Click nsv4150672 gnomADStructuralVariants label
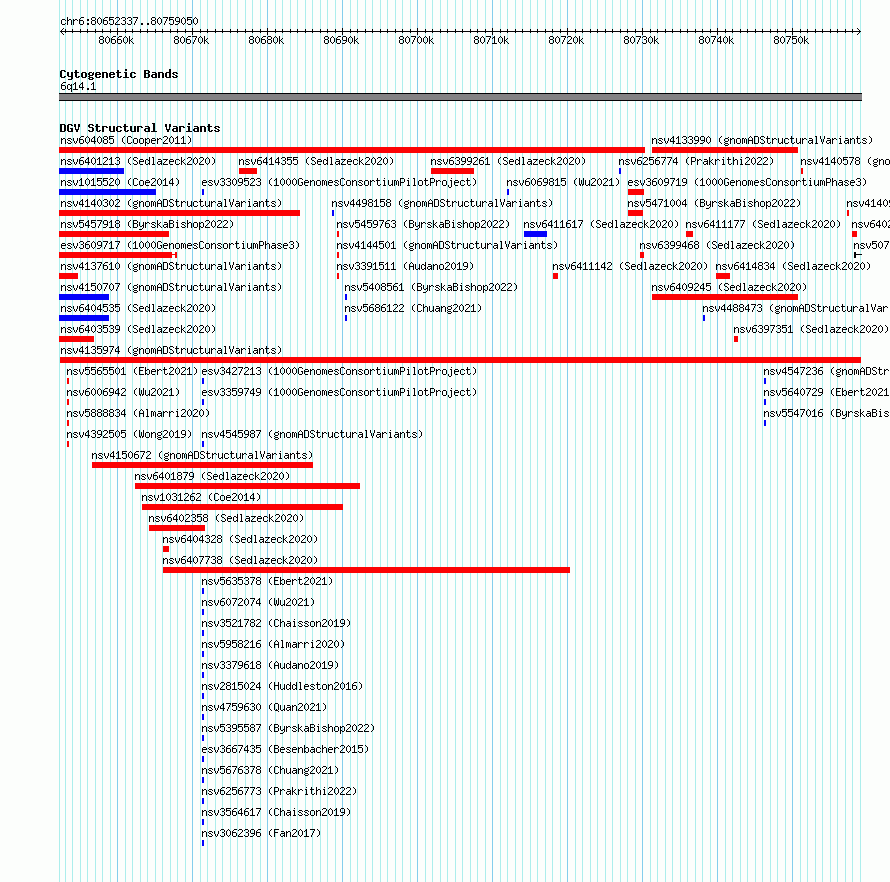890x882 pixels. coord(202,455)
